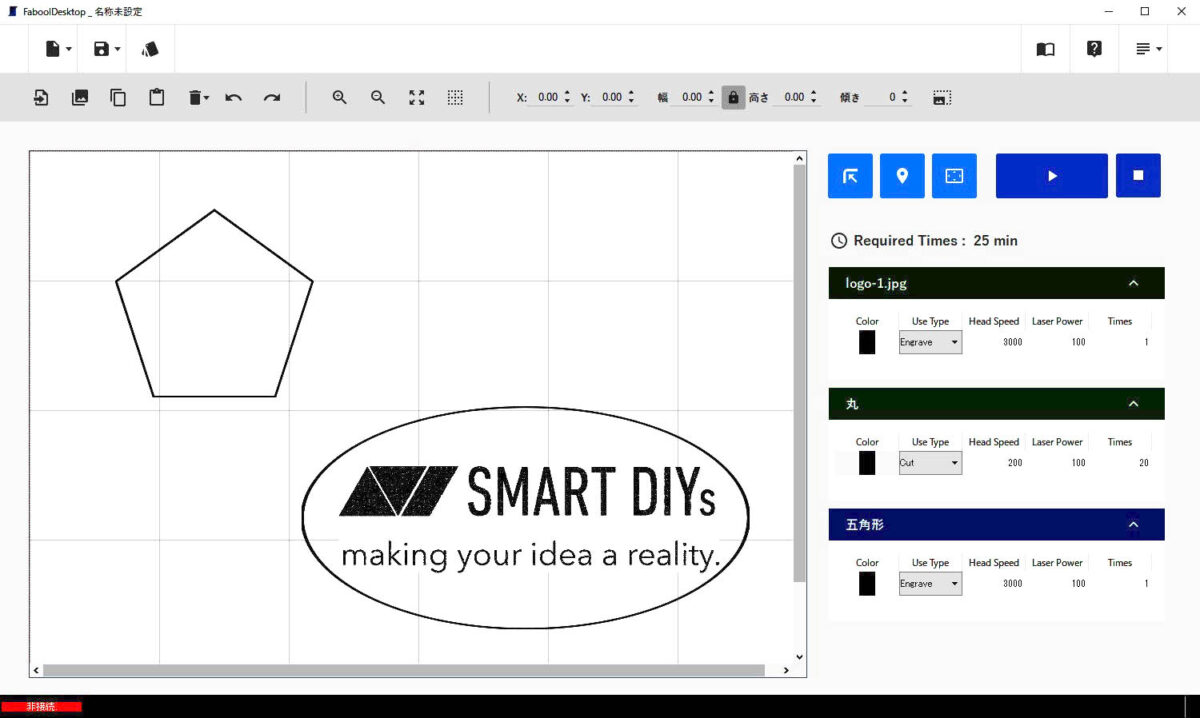Open the help question mark icon
Image resolution: width=1200 pixels, height=718 pixels.
pos(1094,48)
